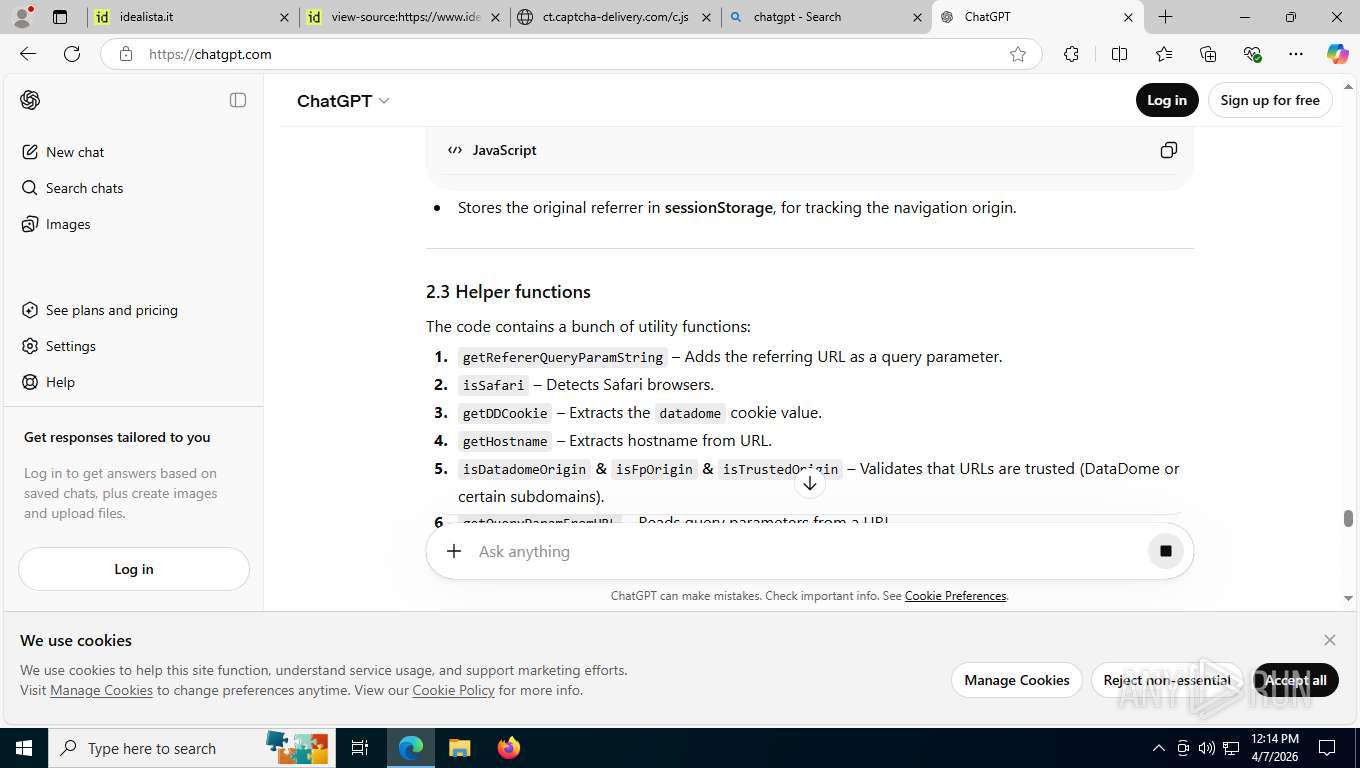Screen dimensions: 1360x768
Task: Copy the JavaScript code block
Action: 1168,150
